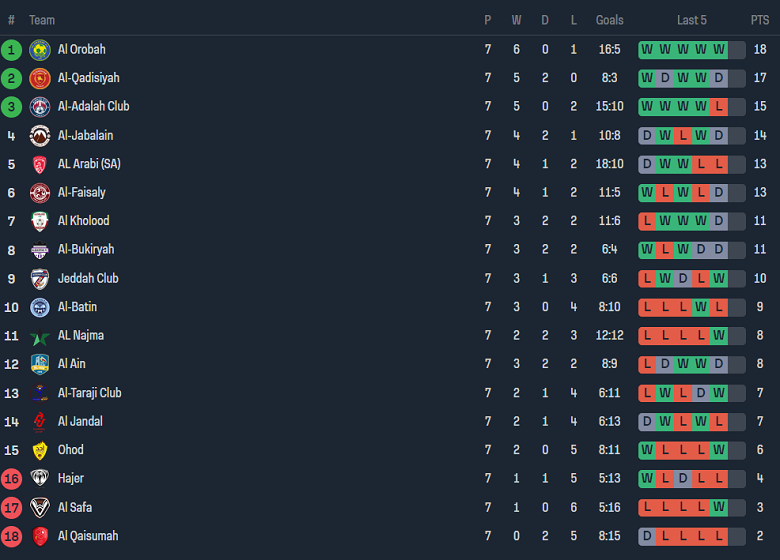Open the Jeddah Club team page
This screenshot has height=560, width=780.
(x=88, y=279)
